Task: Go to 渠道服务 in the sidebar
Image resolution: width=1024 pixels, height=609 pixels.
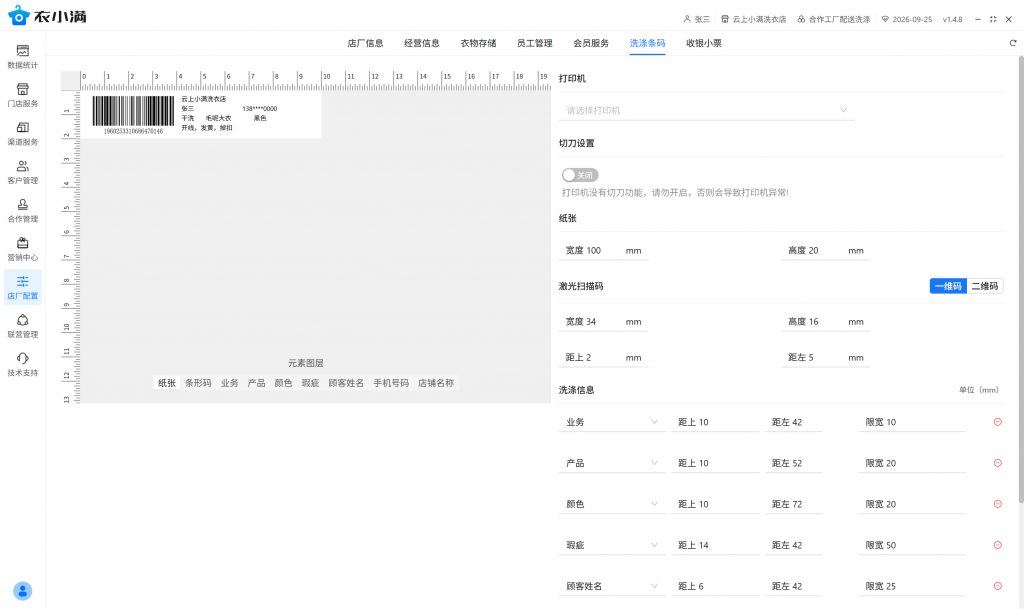Action: pos(22,133)
